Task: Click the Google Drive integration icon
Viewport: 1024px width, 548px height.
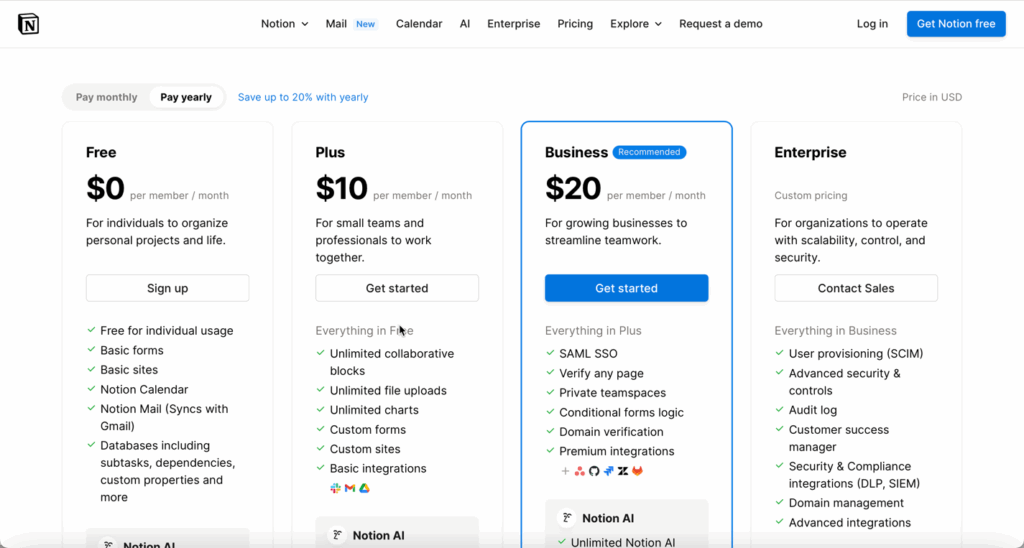Action: 364,488
